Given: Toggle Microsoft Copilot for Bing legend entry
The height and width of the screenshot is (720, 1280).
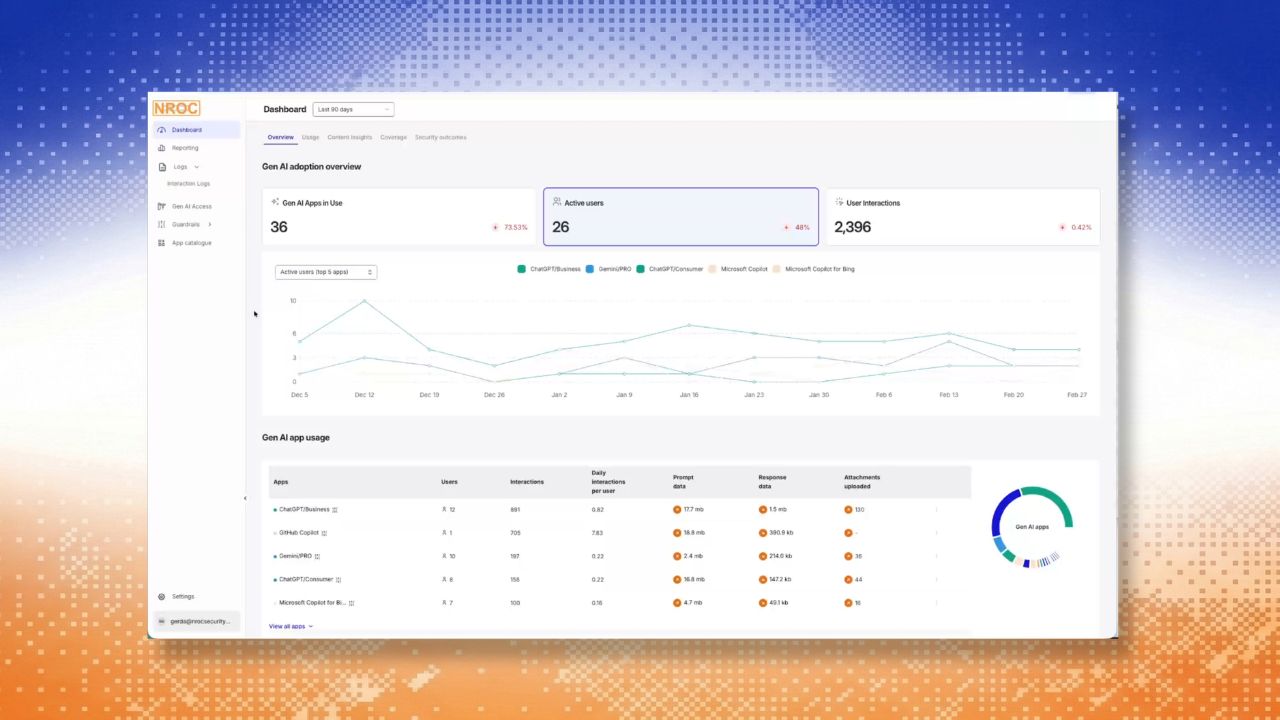Looking at the screenshot, I should [x=814, y=269].
